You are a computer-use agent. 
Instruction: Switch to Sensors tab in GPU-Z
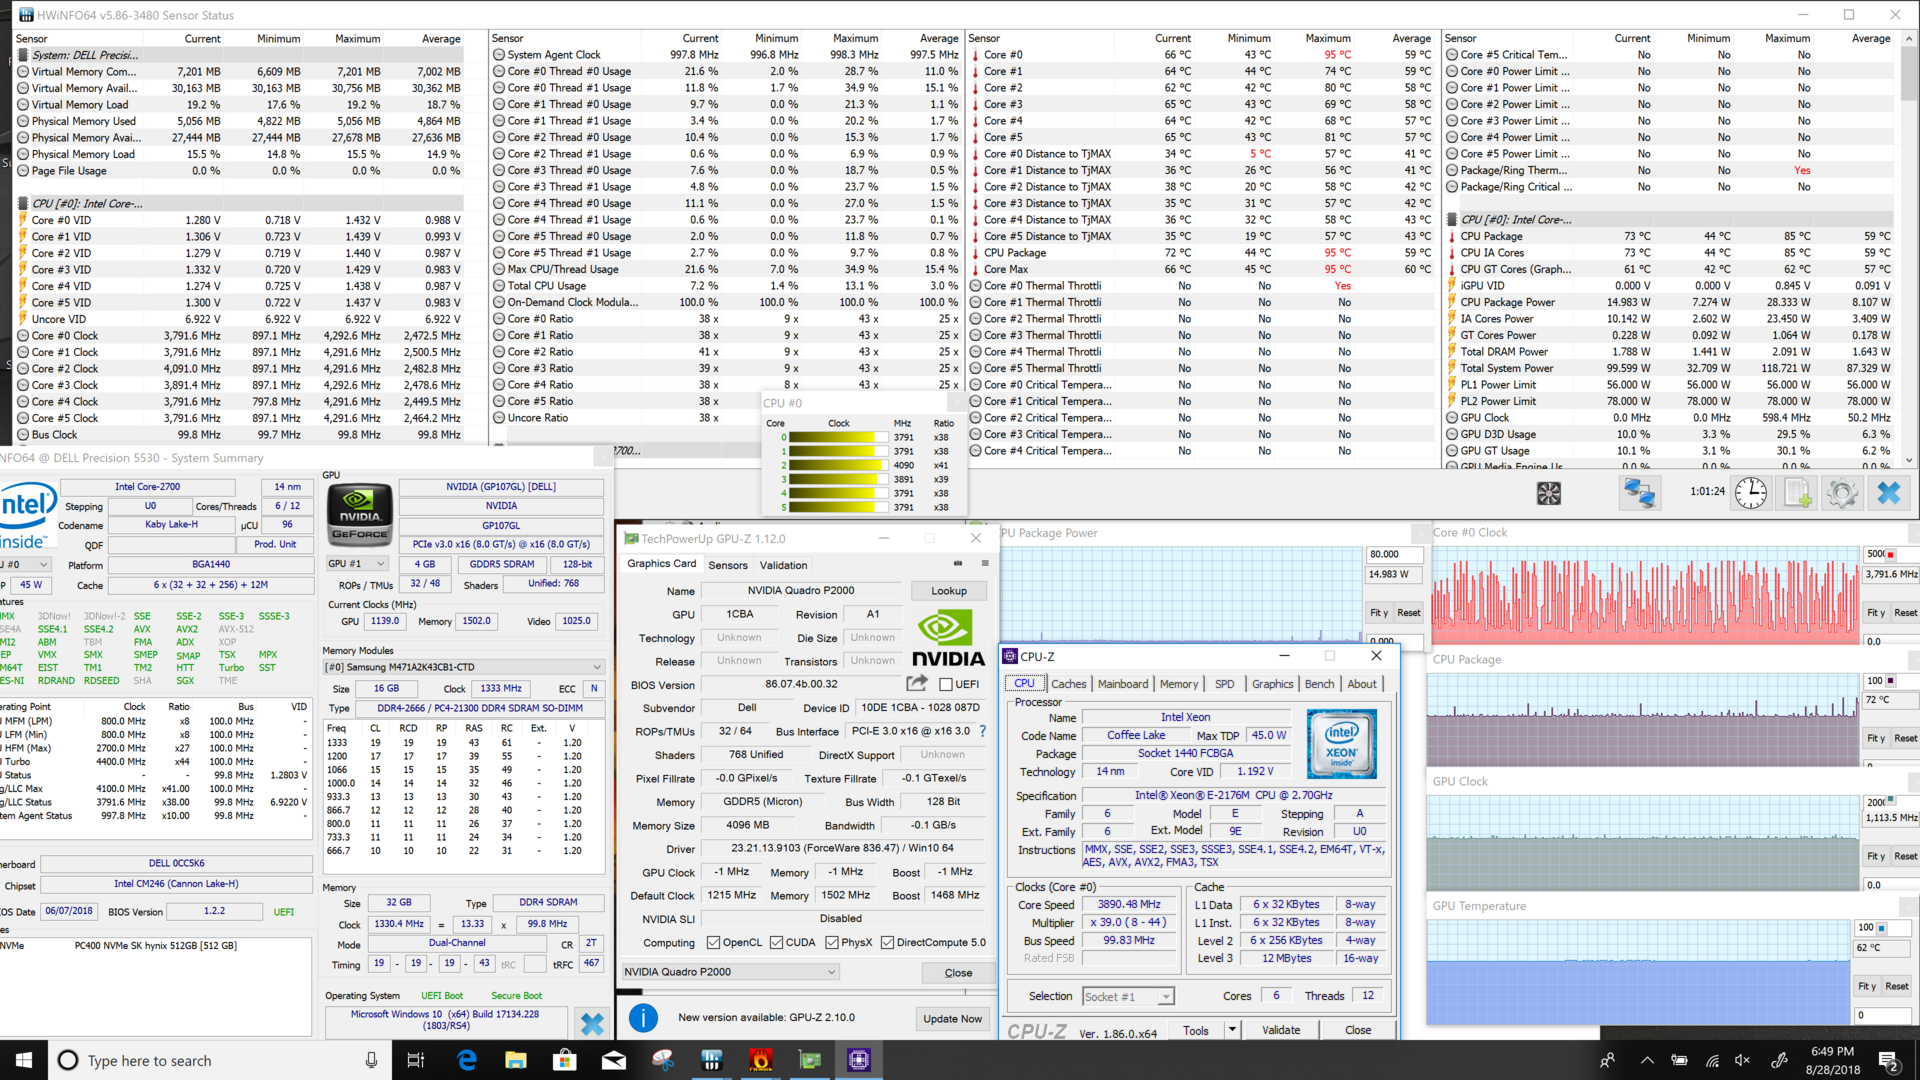[727, 565]
